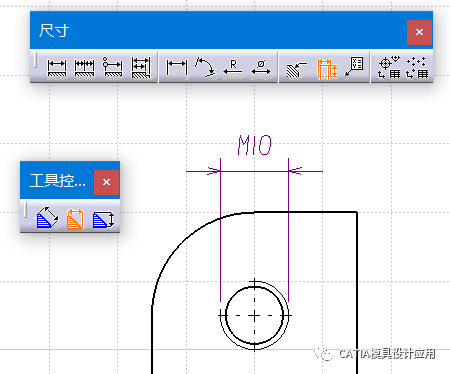Select the Diameter Dimensions tool

click(x=261, y=68)
